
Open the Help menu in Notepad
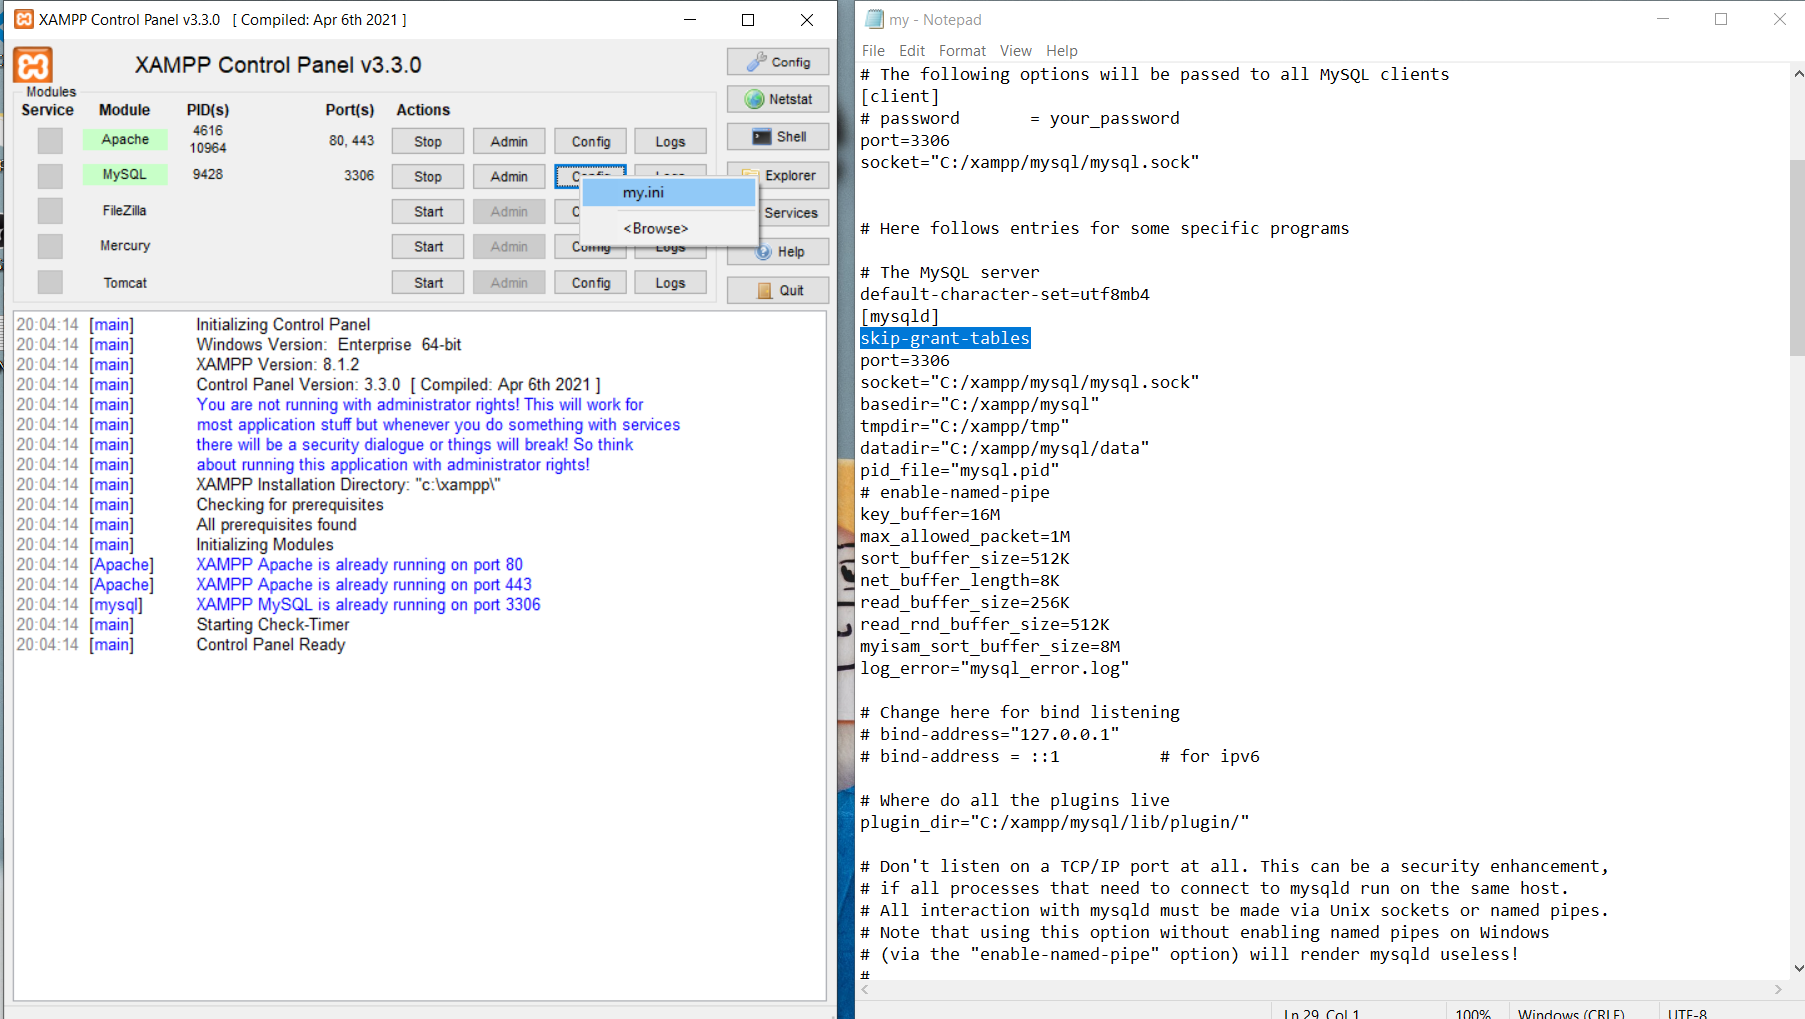pos(1062,51)
